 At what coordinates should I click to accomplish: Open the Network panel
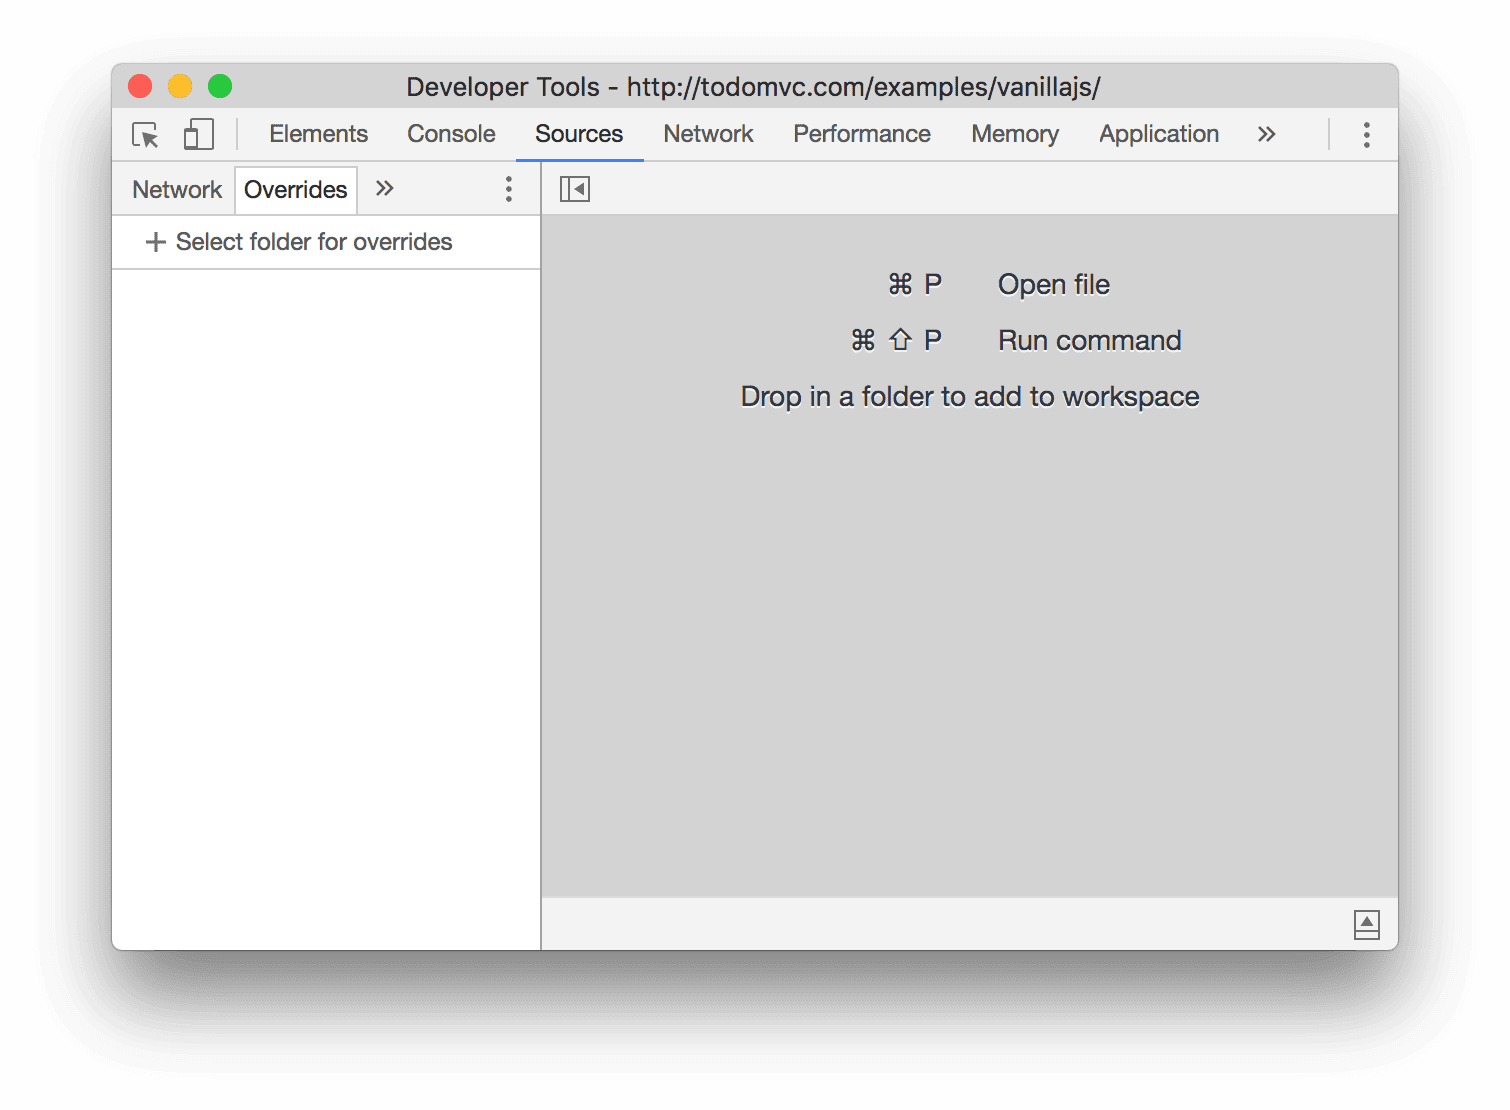pos(708,134)
